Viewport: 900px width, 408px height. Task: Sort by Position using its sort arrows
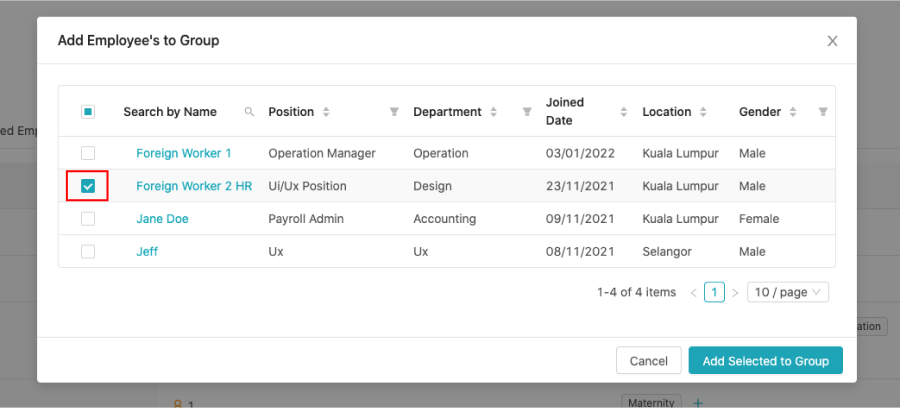(x=326, y=112)
